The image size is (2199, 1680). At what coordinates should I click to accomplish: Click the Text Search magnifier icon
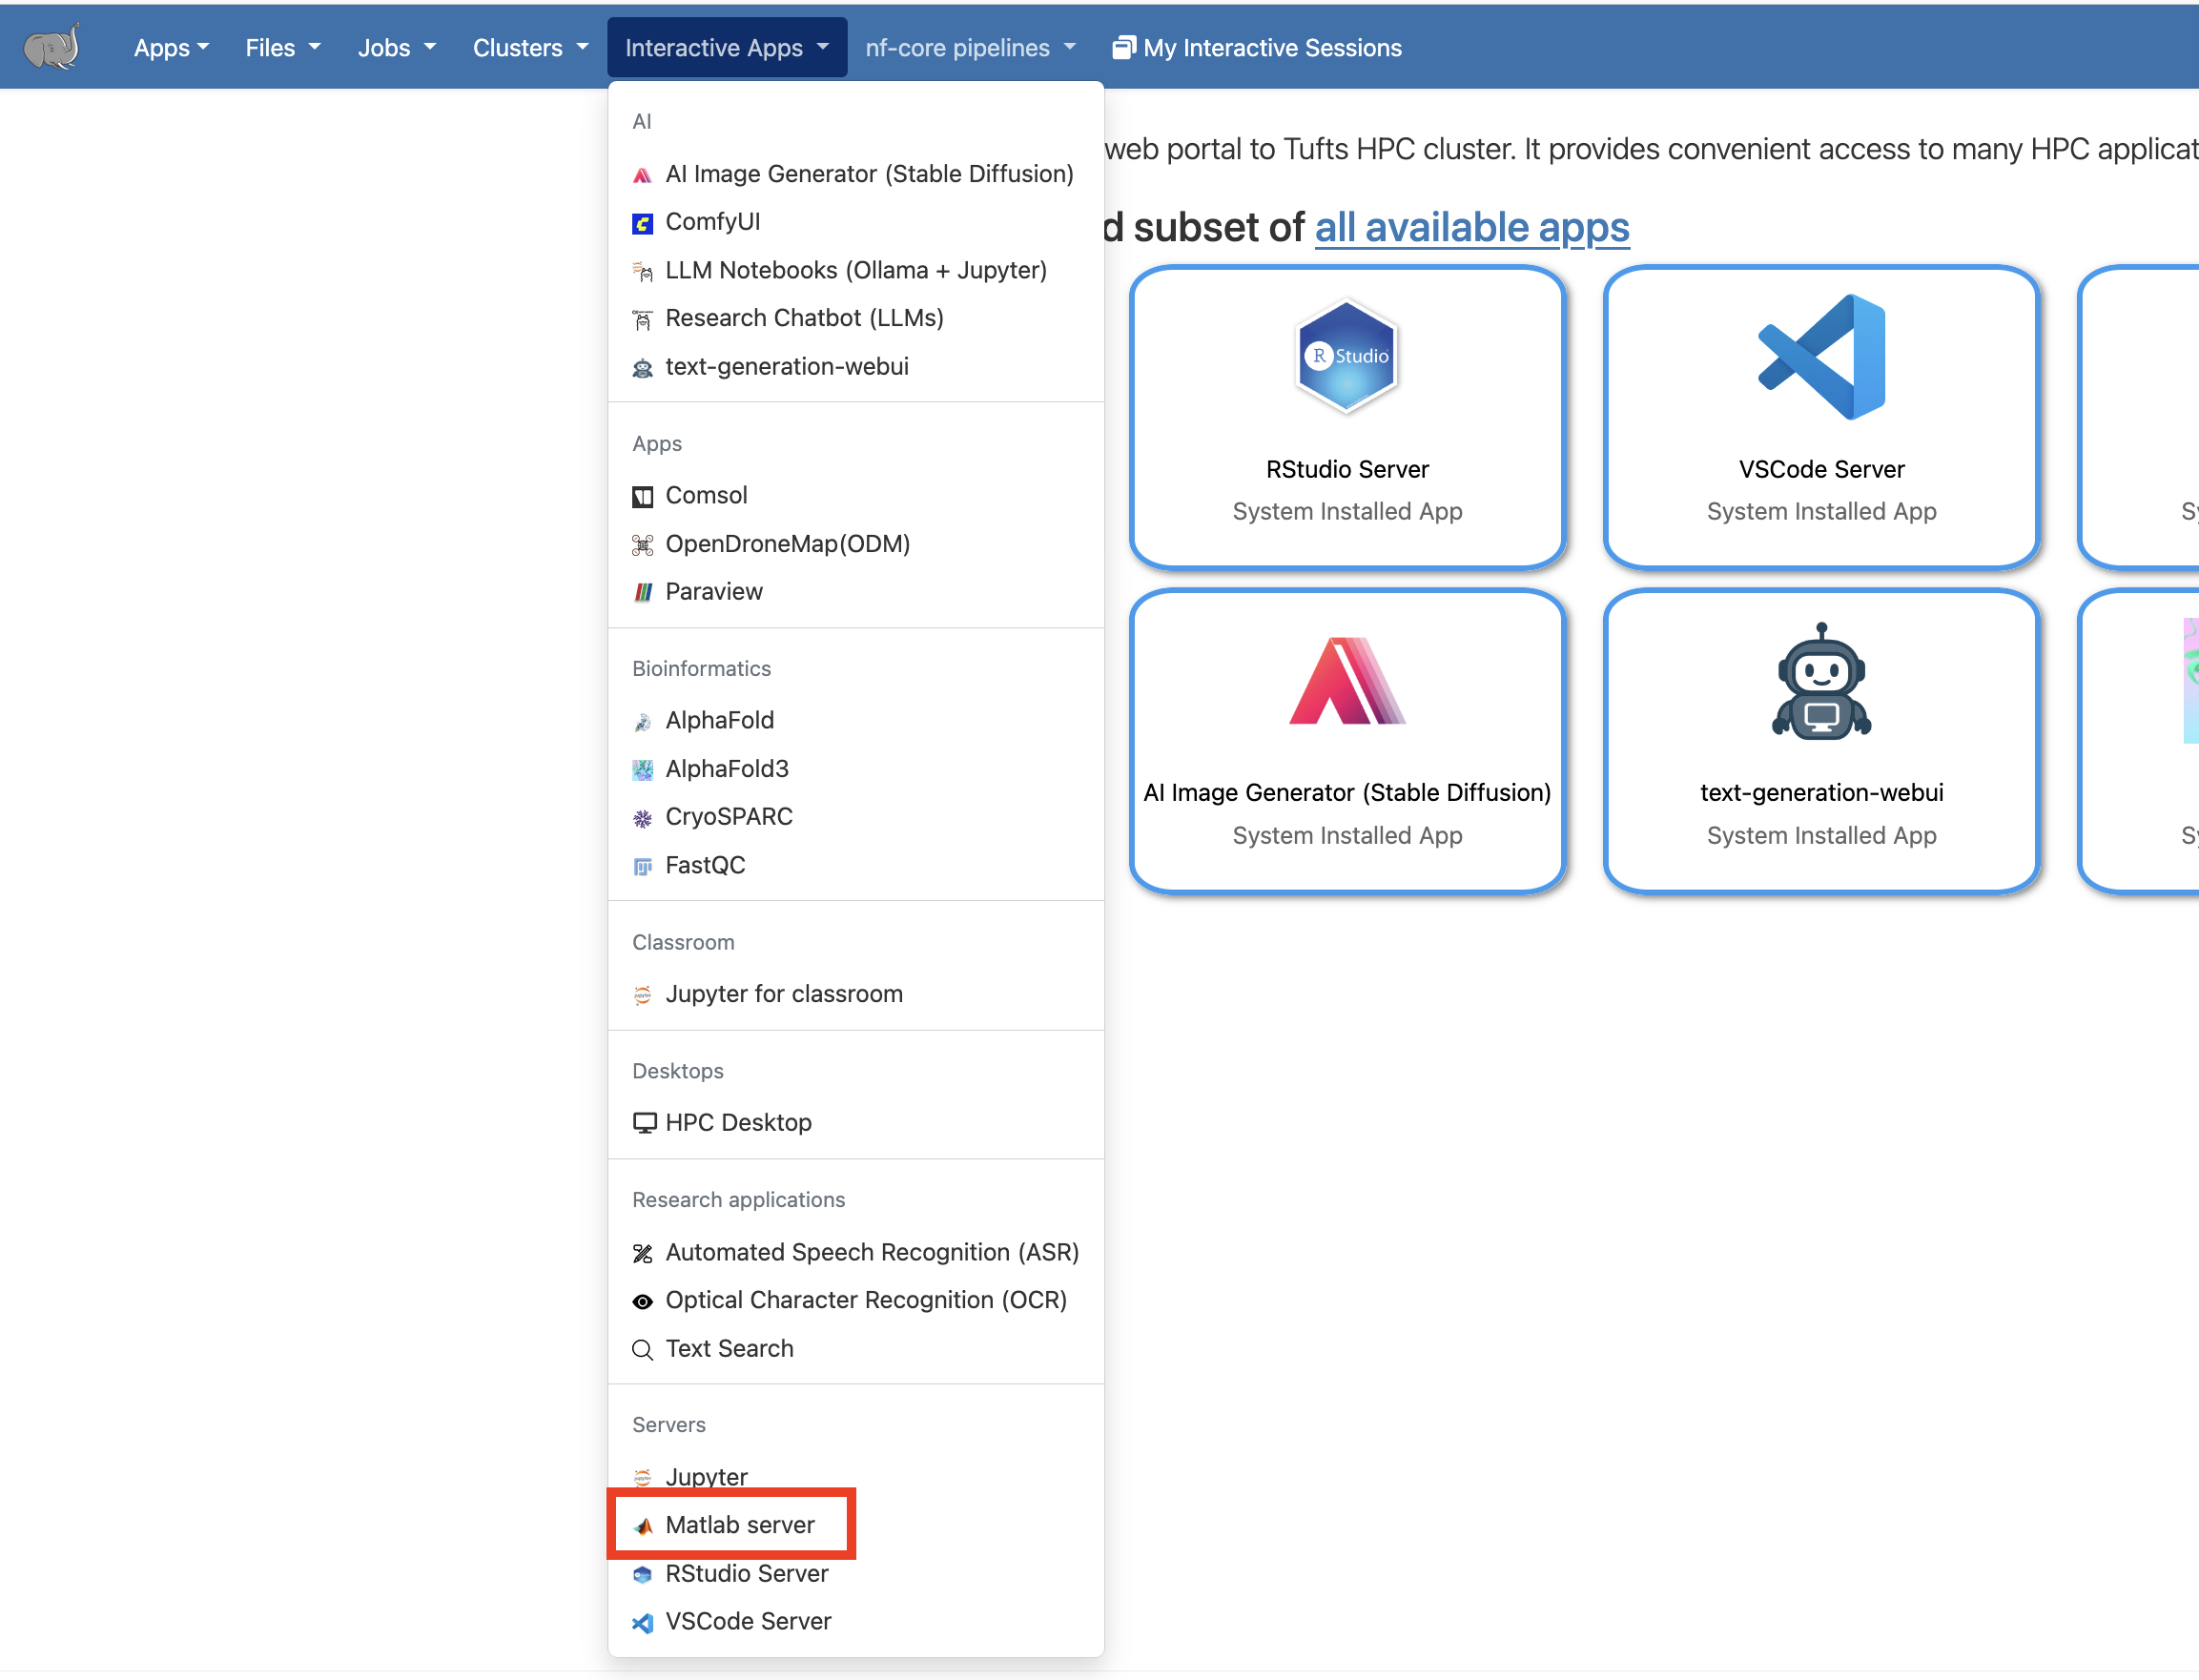coord(642,1349)
